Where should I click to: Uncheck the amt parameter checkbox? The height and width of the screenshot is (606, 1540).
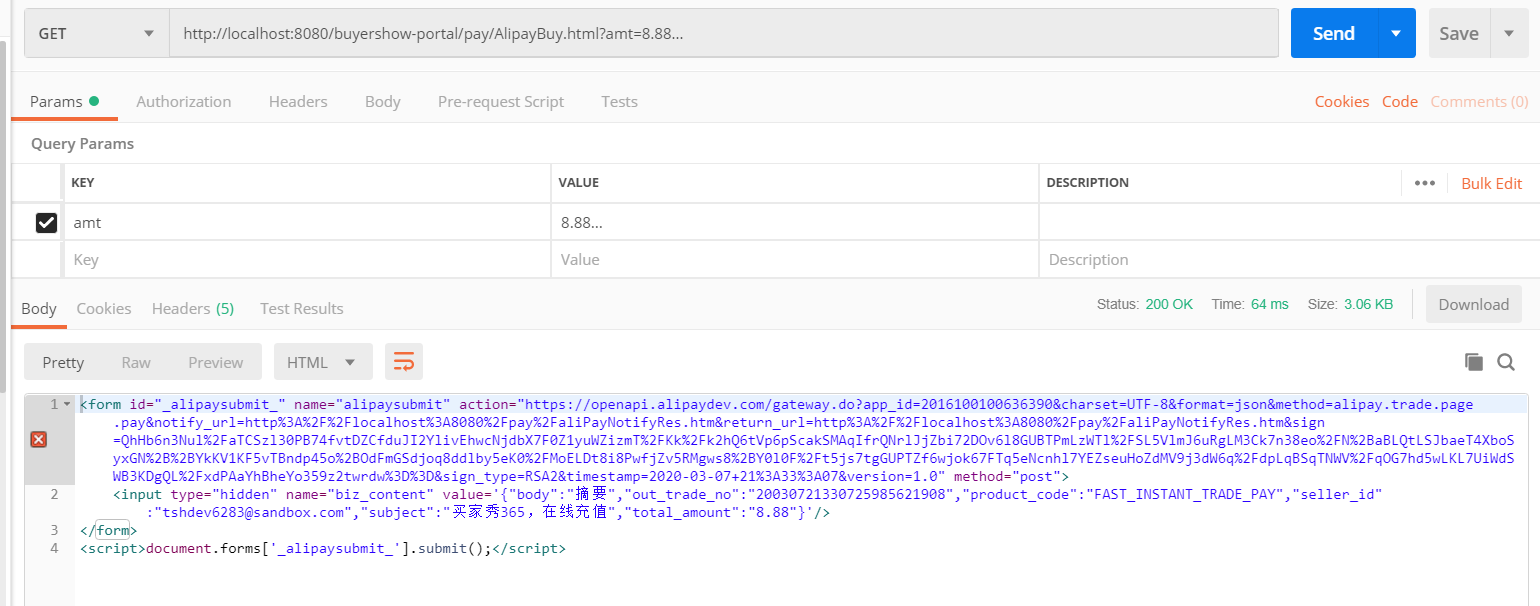[46, 222]
